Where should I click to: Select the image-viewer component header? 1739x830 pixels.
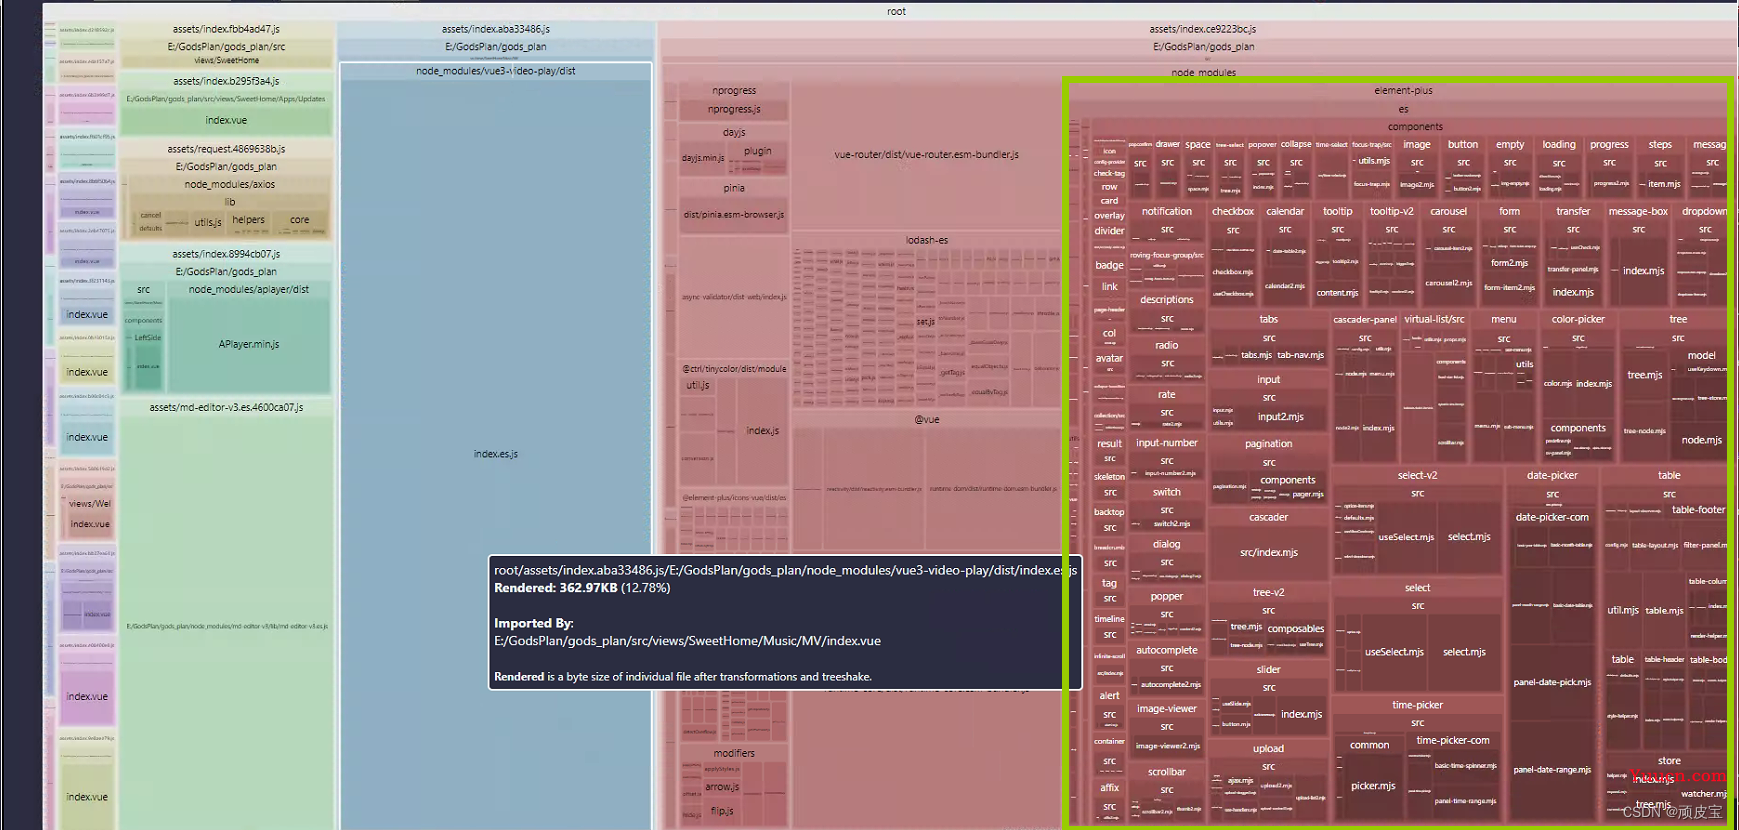point(1167,708)
